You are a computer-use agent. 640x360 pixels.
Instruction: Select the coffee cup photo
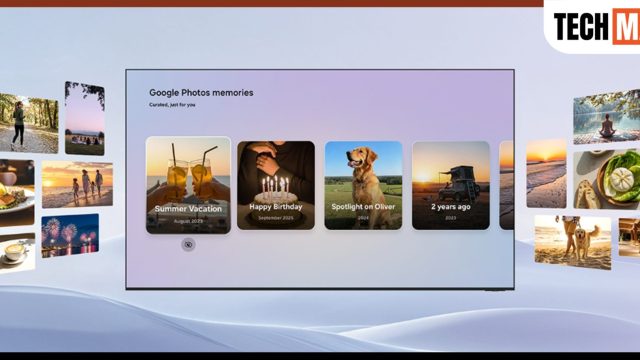tap(17, 252)
